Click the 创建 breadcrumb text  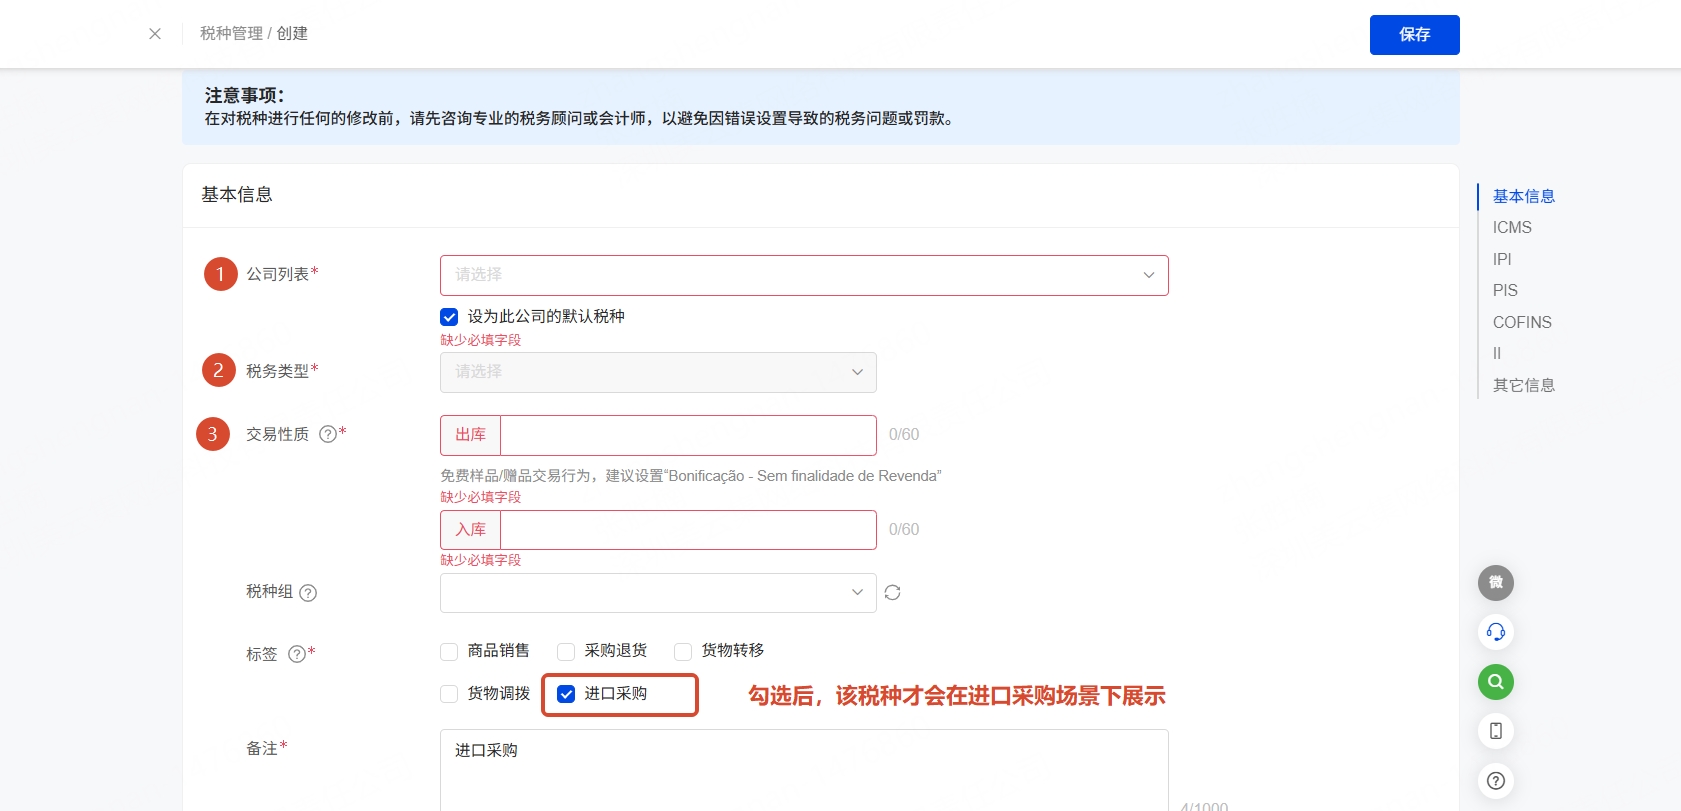tap(292, 34)
